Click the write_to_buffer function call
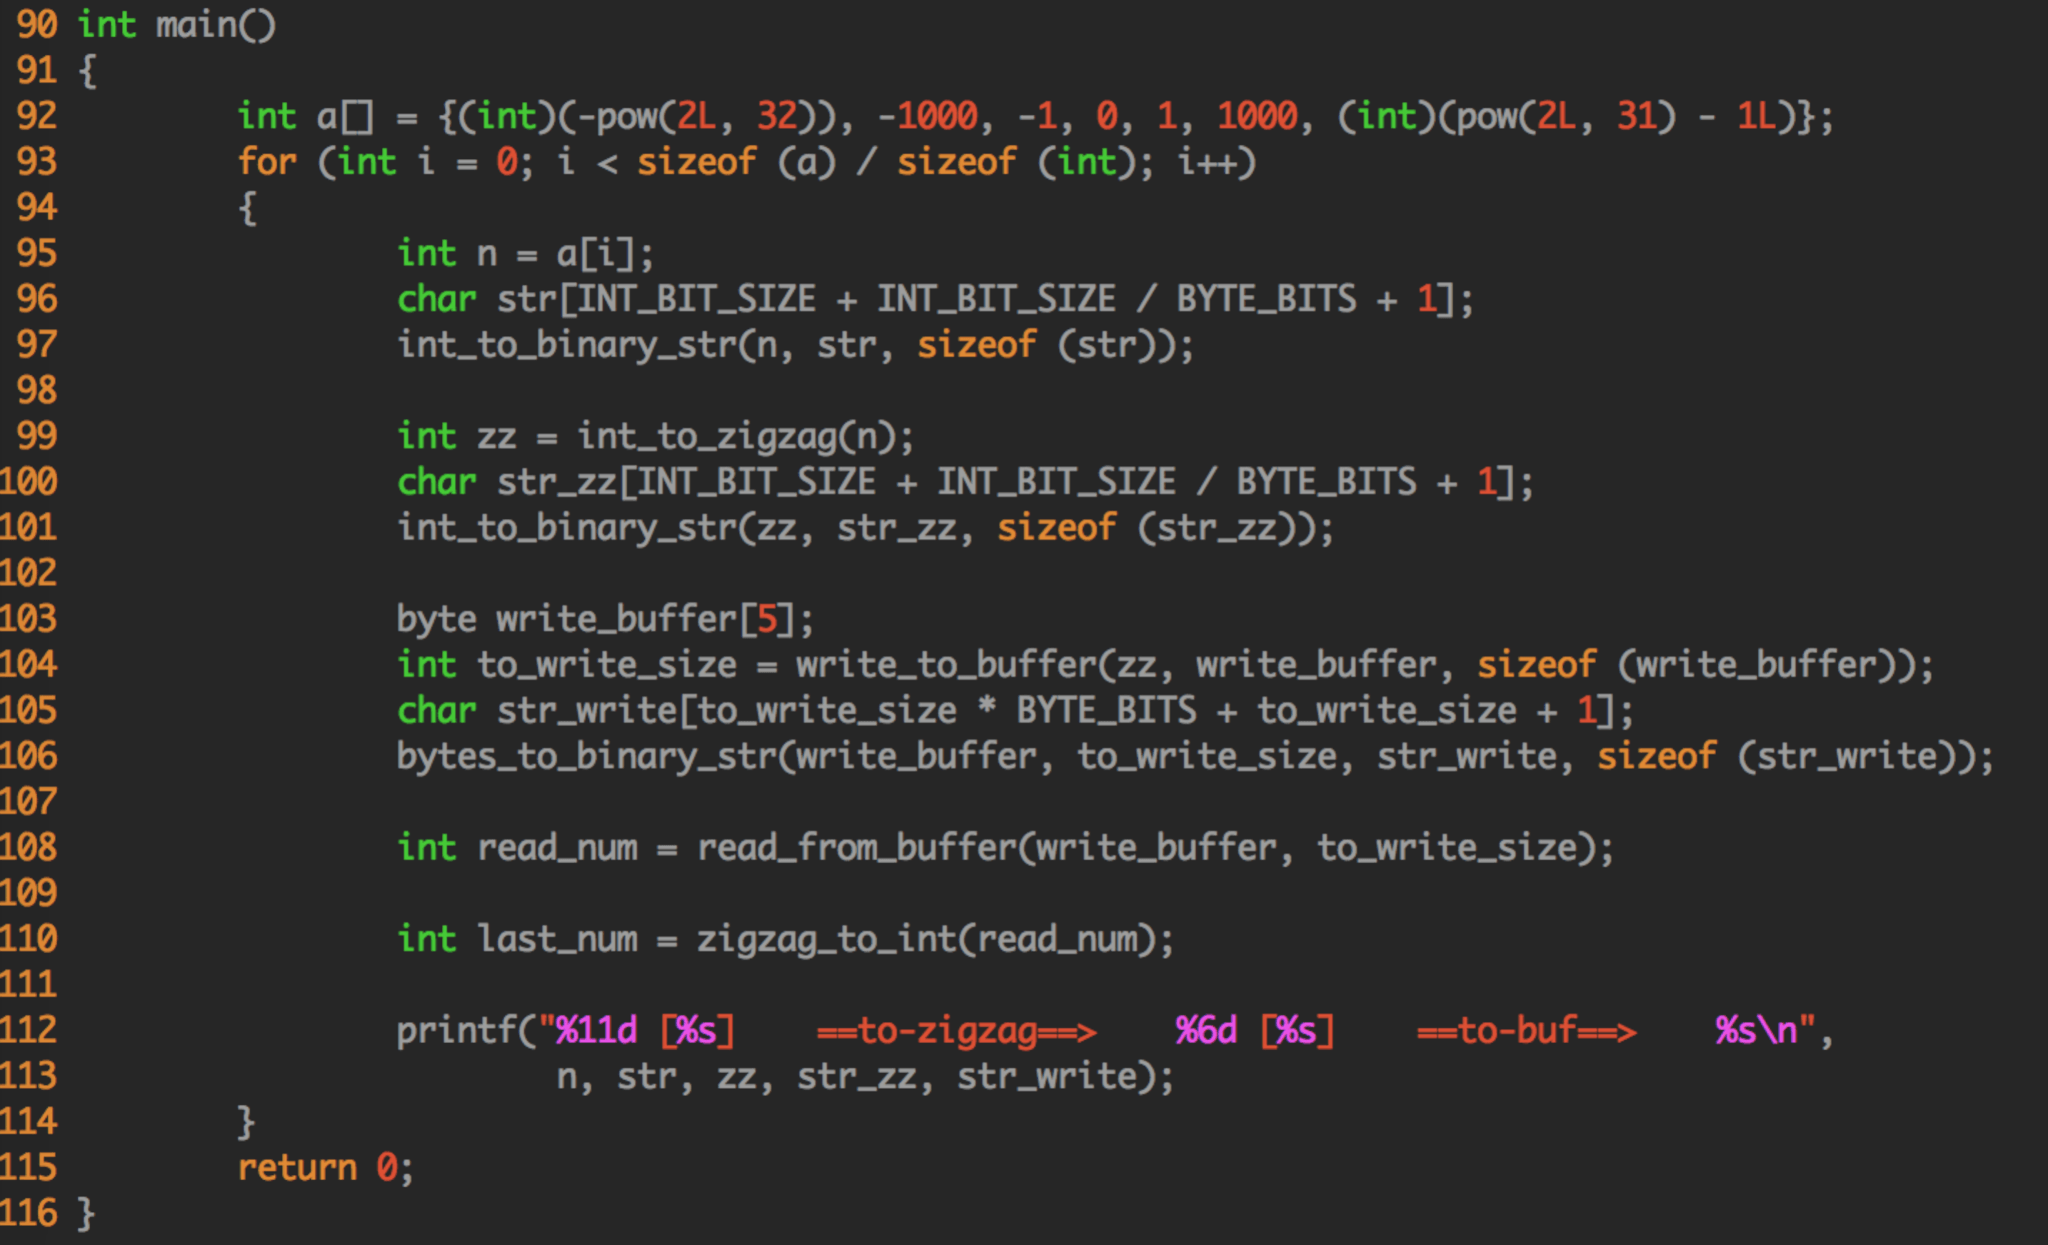This screenshot has width=2048, height=1245. (x=946, y=665)
